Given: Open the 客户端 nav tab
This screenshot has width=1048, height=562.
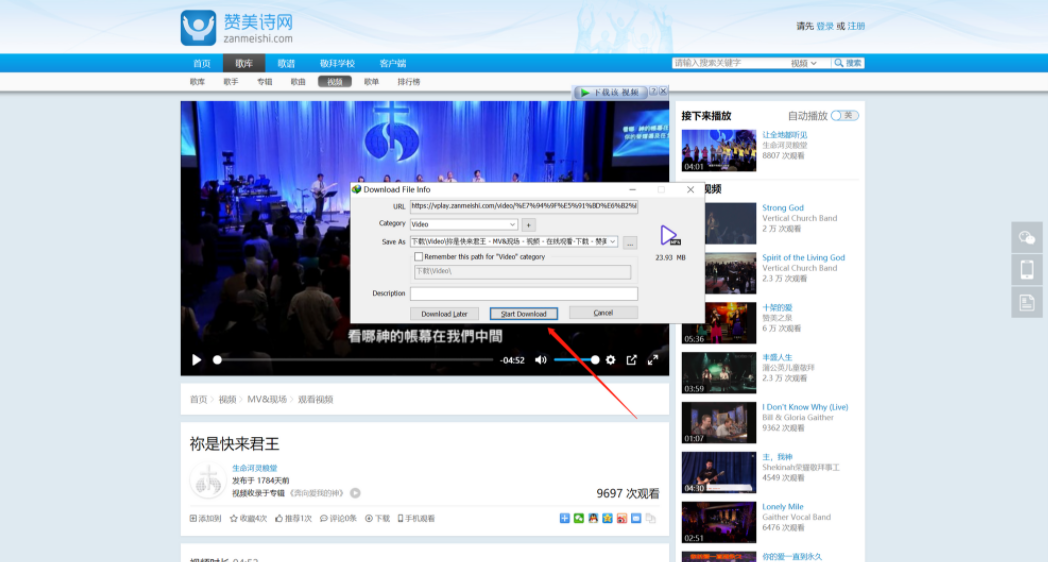Looking at the screenshot, I should tap(392, 63).
